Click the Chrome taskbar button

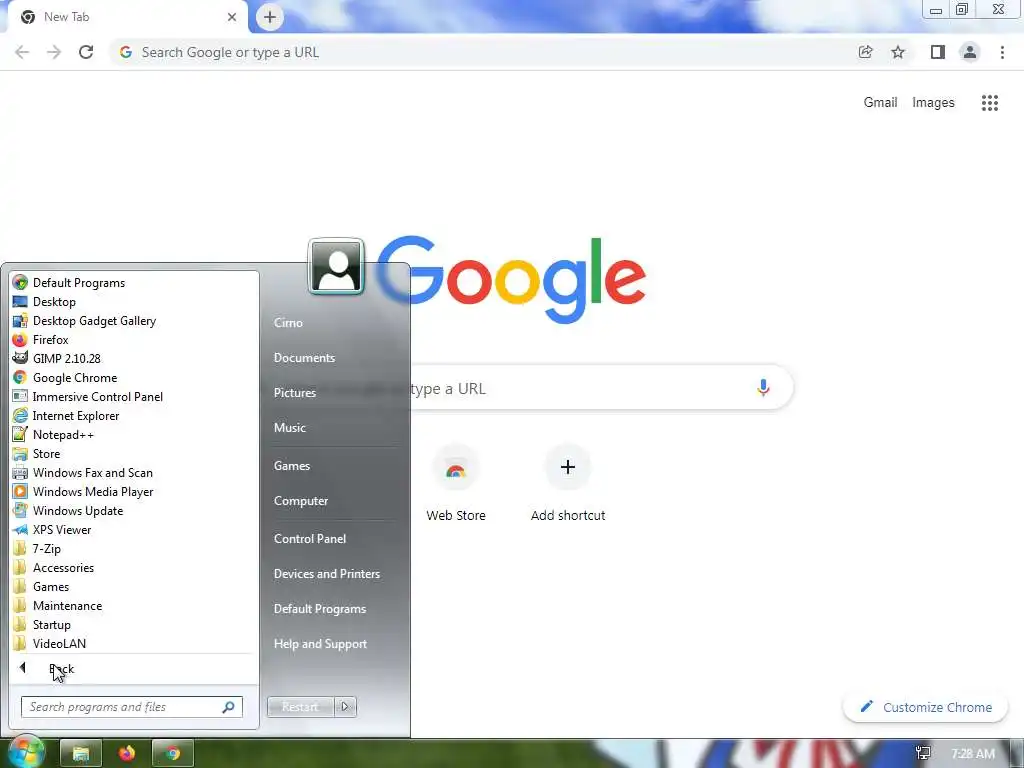point(172,754)
